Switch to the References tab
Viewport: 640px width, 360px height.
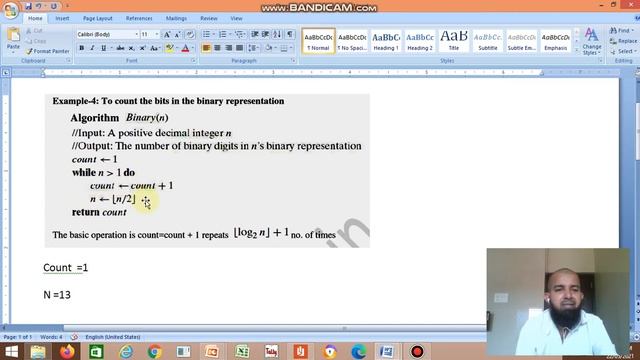click(139, 18)
